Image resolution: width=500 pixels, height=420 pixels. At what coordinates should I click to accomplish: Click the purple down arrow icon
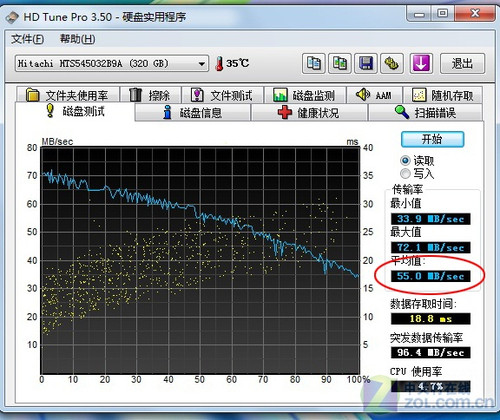421,63
